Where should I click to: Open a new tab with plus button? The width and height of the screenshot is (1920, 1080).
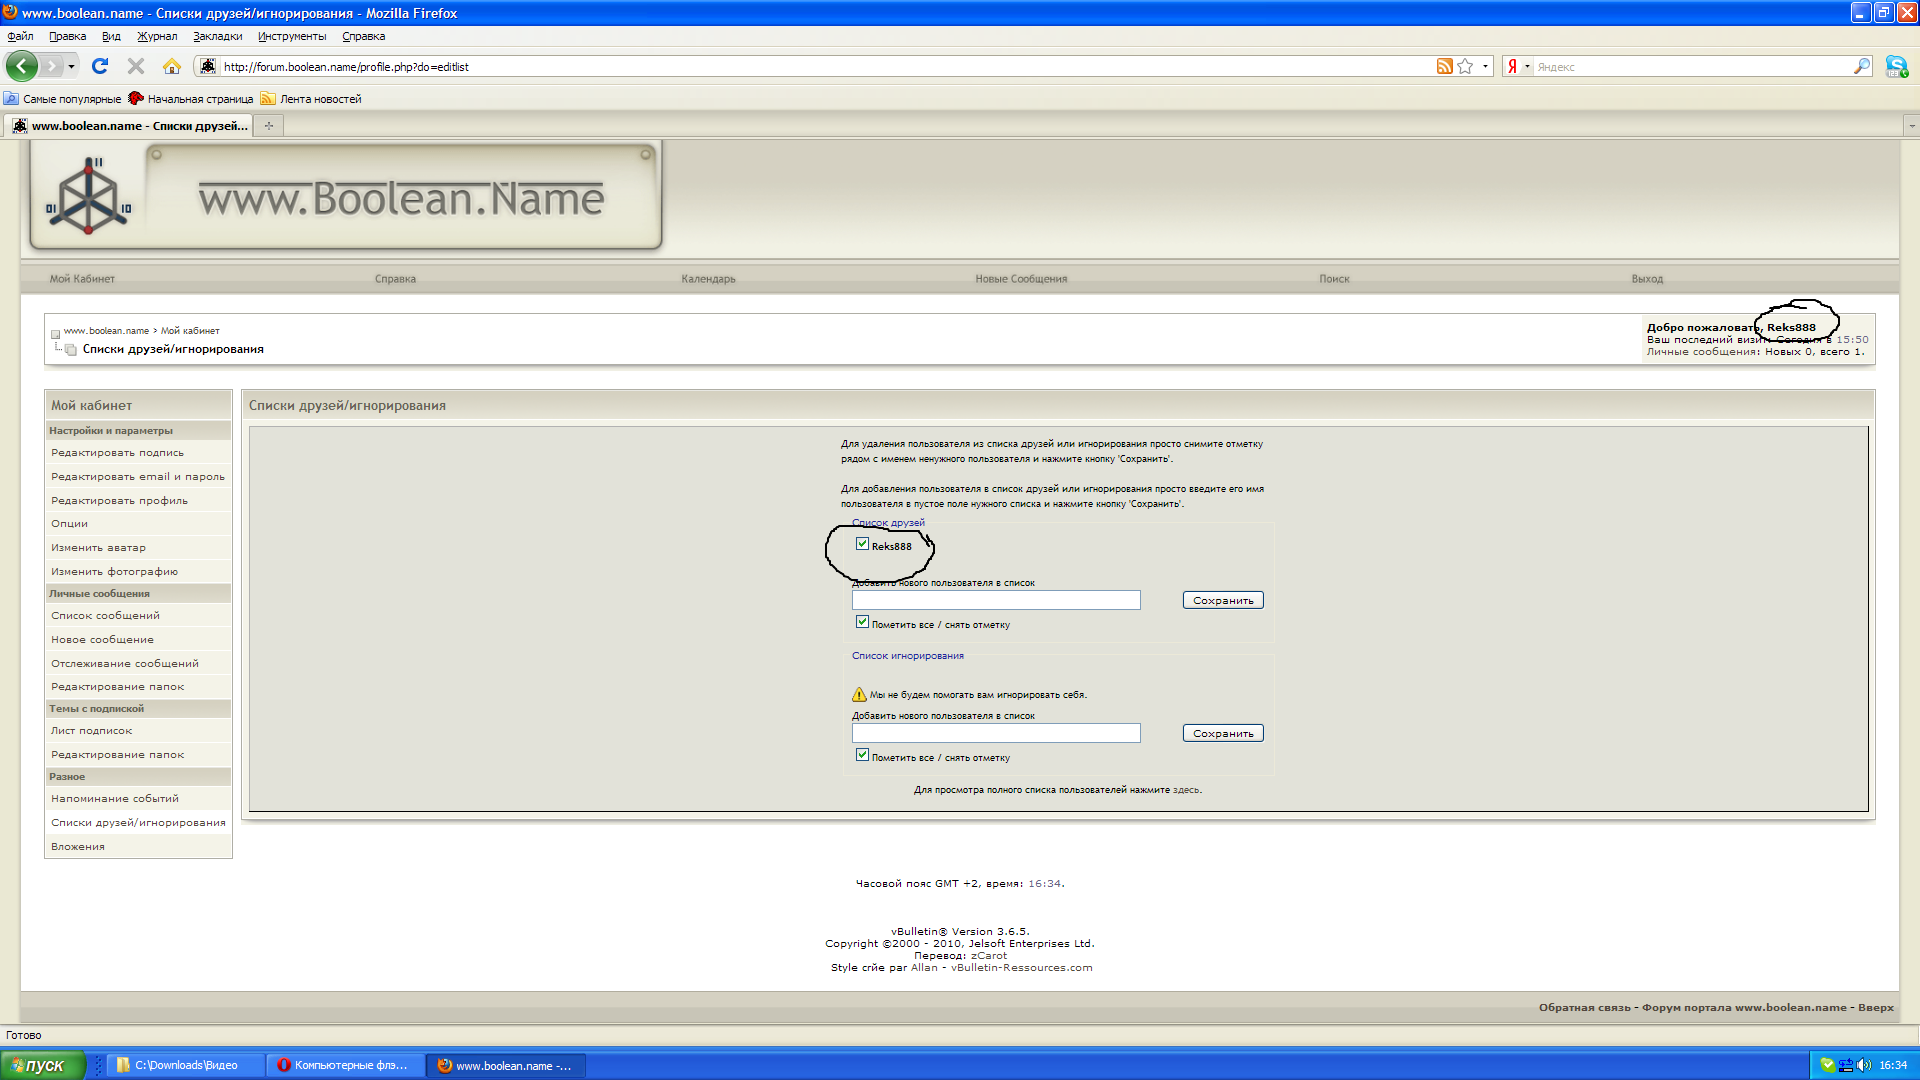coord(268,125)
